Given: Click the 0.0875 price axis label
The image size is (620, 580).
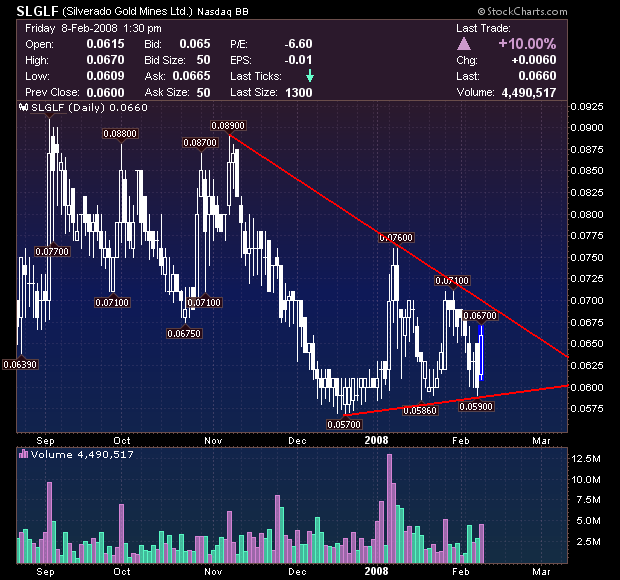Looking at the screenshot, I should [587, 149].
